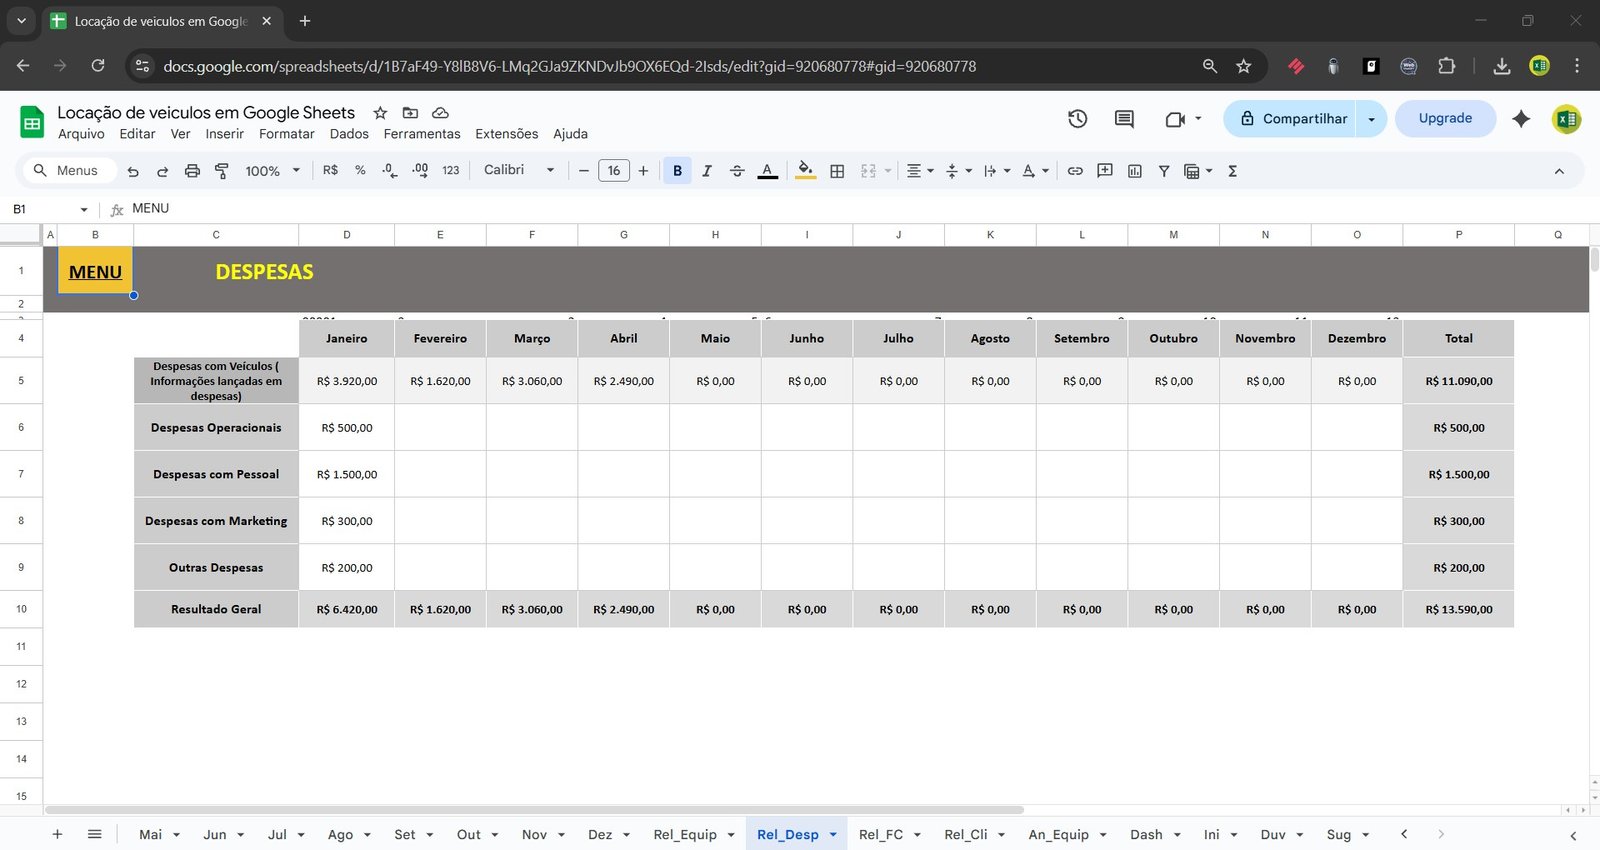Click the insert link icon
This screenshot has height=850, width=1600.
pos(1075,171)
